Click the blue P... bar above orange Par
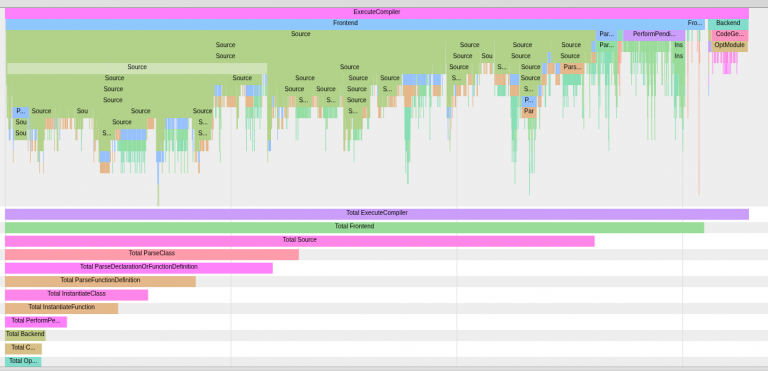768x371 pixels. [529, 100]
